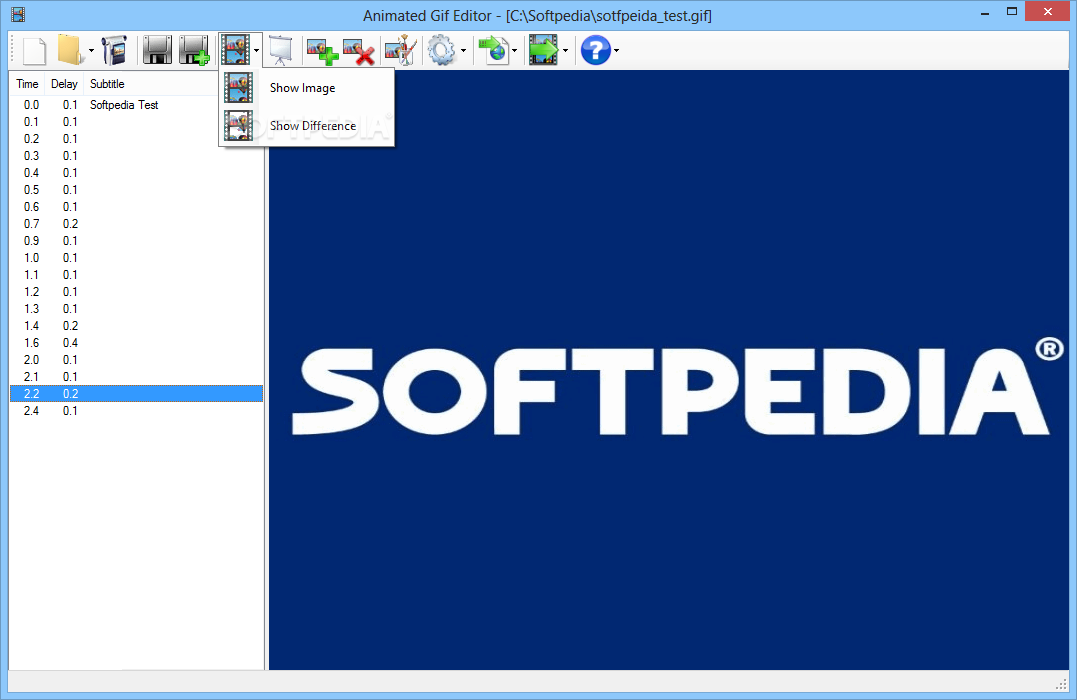Select the 'Softpedia Test' subtitle row

pos(136,105)
